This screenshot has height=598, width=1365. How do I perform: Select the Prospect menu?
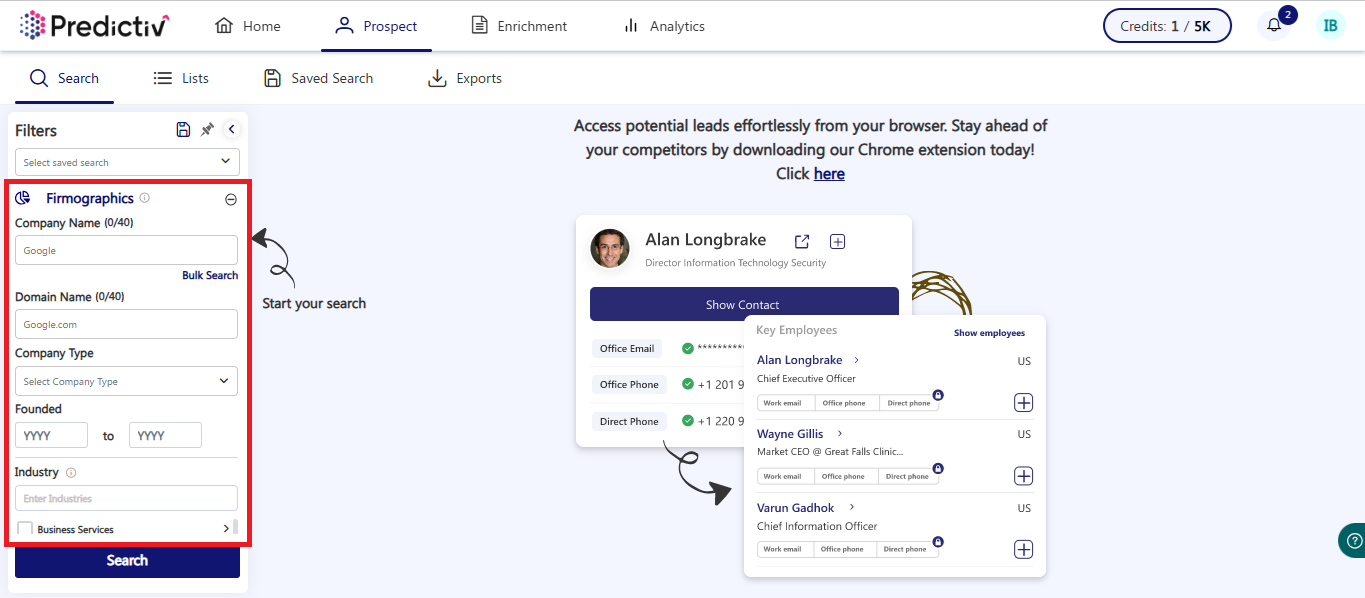pyautogui.click(x=377, y=26)
